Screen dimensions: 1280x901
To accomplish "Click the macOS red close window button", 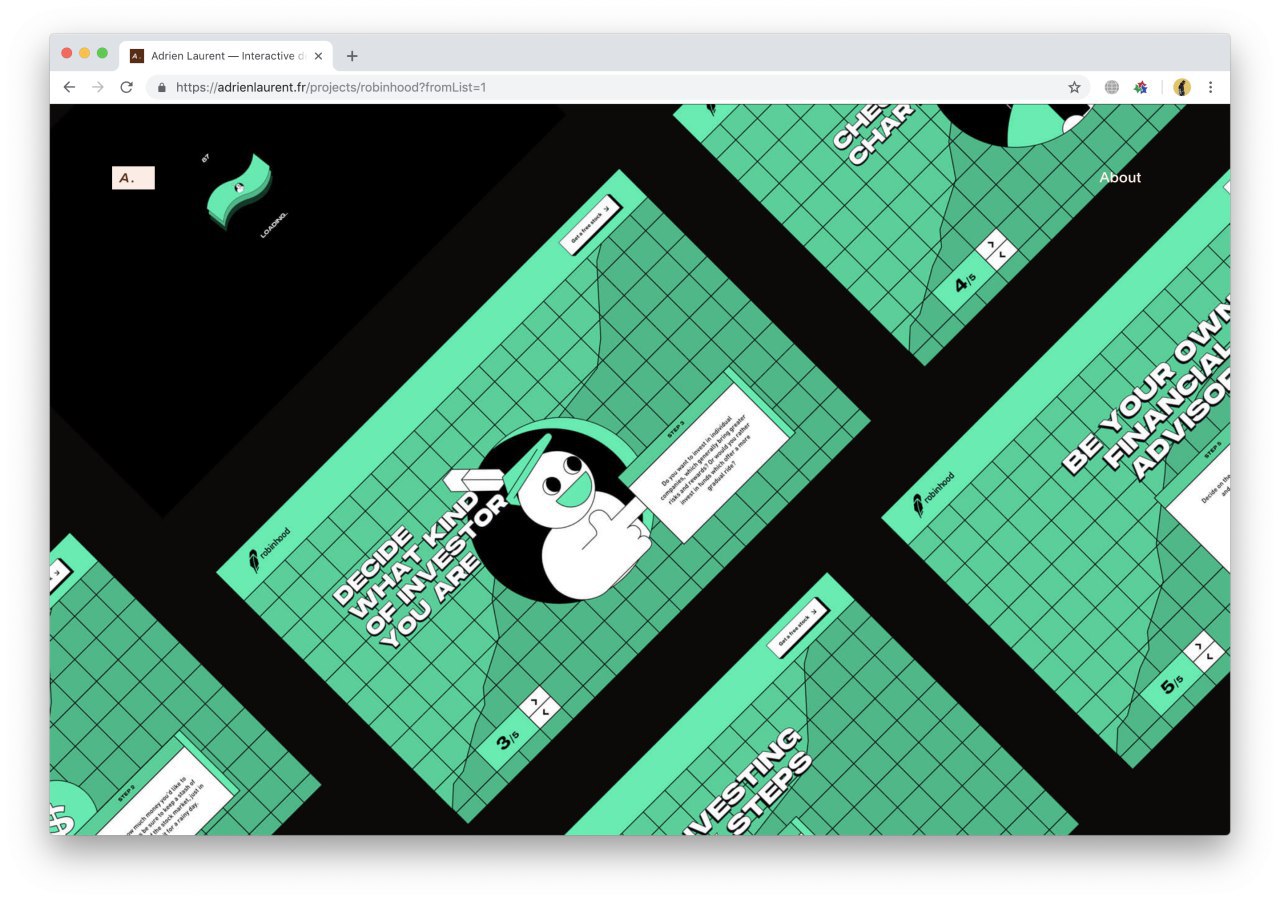I will [67, 53].
